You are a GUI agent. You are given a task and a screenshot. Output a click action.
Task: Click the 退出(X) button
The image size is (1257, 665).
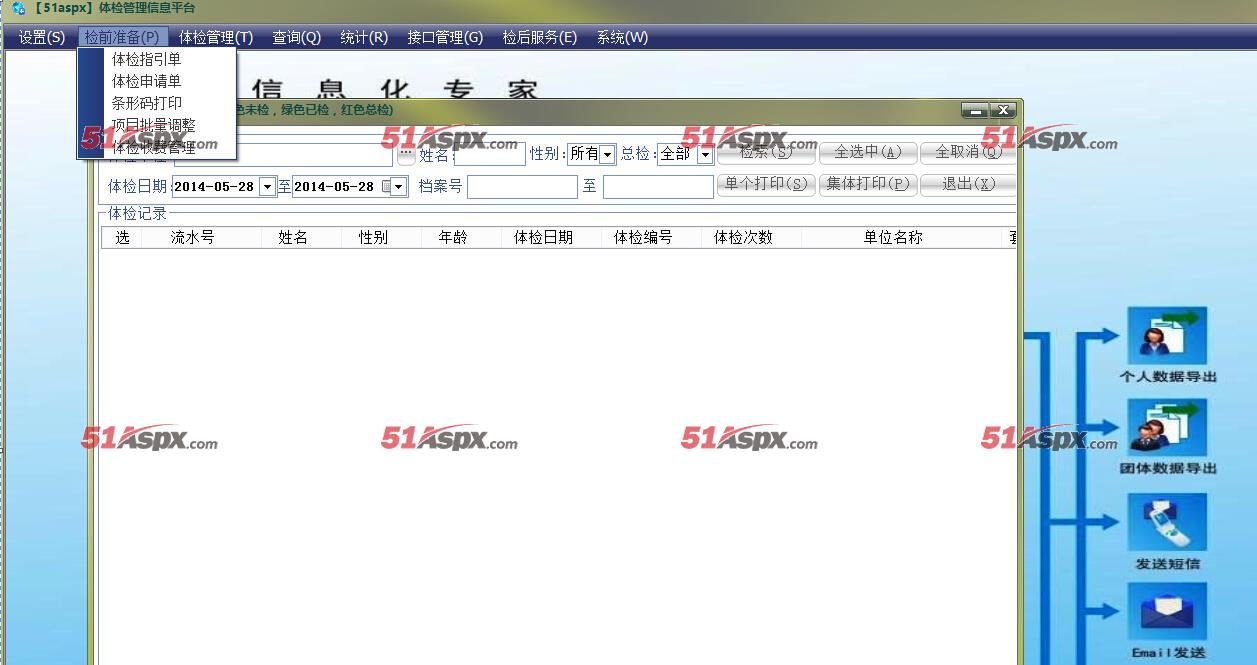click(x=968, y=185)
